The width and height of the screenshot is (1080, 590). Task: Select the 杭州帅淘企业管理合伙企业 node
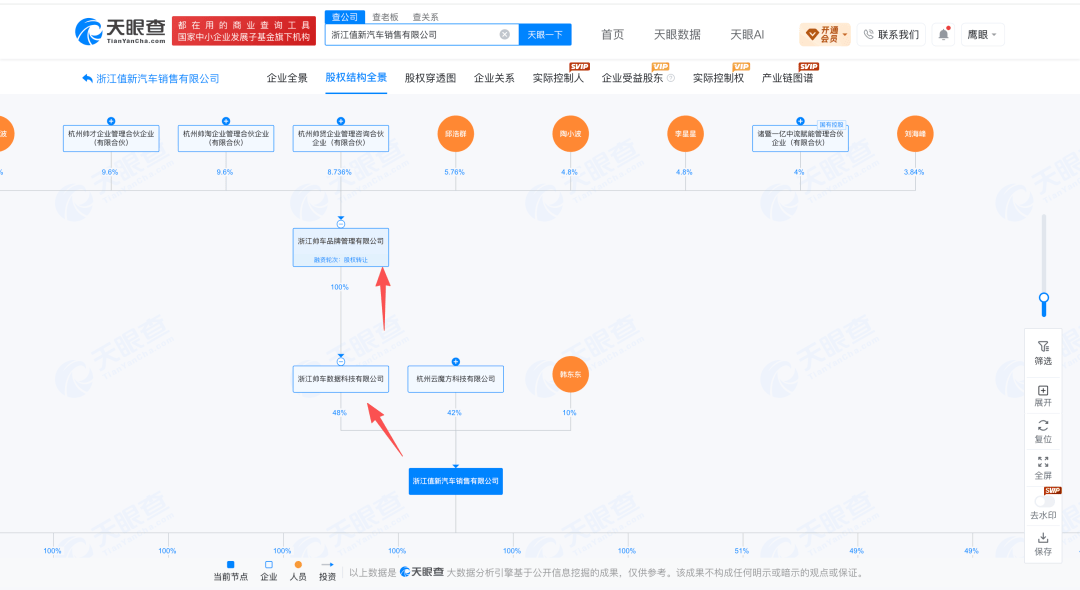226,138
